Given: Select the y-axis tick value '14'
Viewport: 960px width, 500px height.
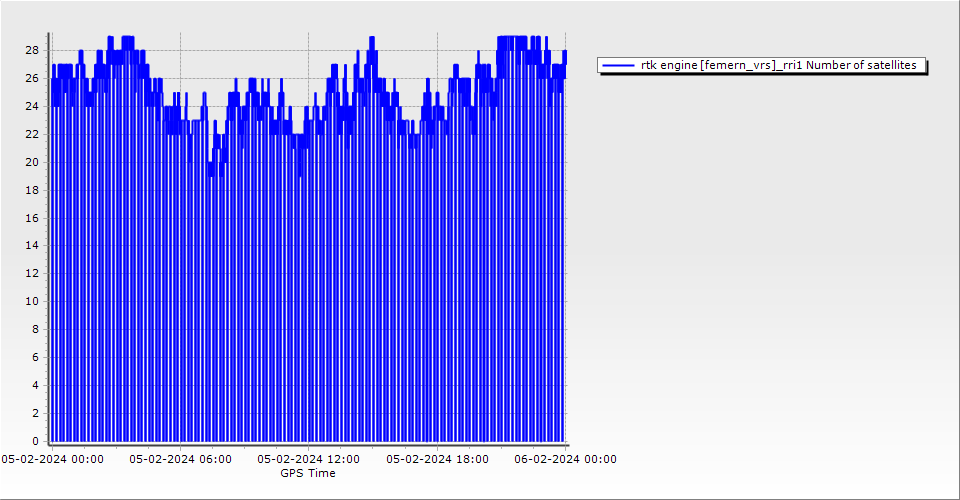Looking at the screenshot, I should [32, 245].
